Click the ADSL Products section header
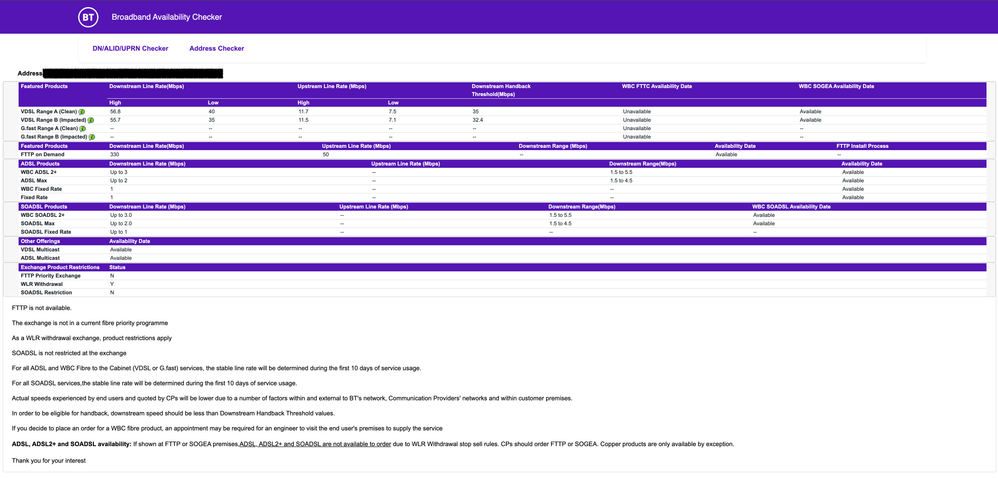This screenshot has width=998, height=478. point(38,164)
